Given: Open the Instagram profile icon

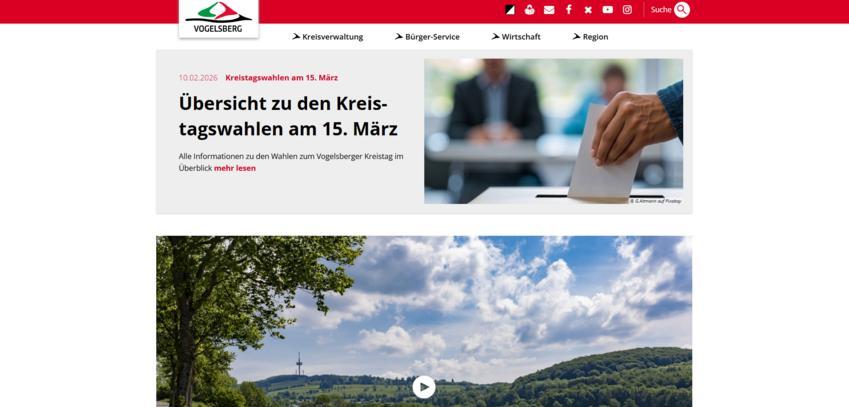Looking at the screenshot, I should coord(627,10).
